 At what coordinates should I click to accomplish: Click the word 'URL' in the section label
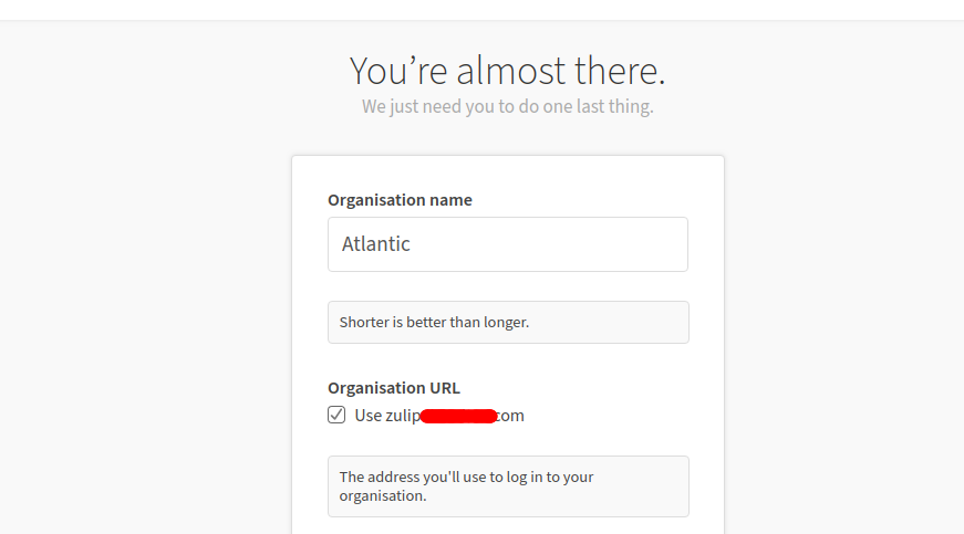446,388
